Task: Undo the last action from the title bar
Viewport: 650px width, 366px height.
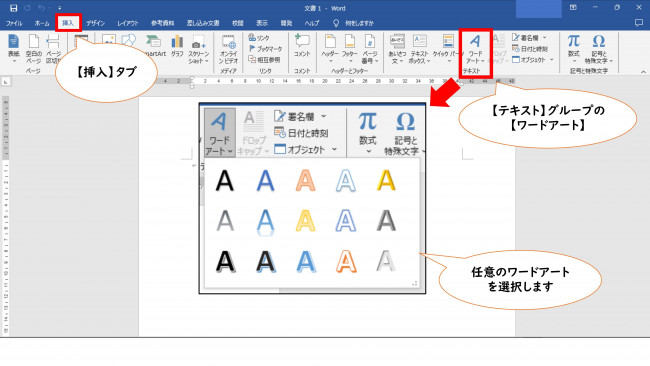Action: coord(41,8)
